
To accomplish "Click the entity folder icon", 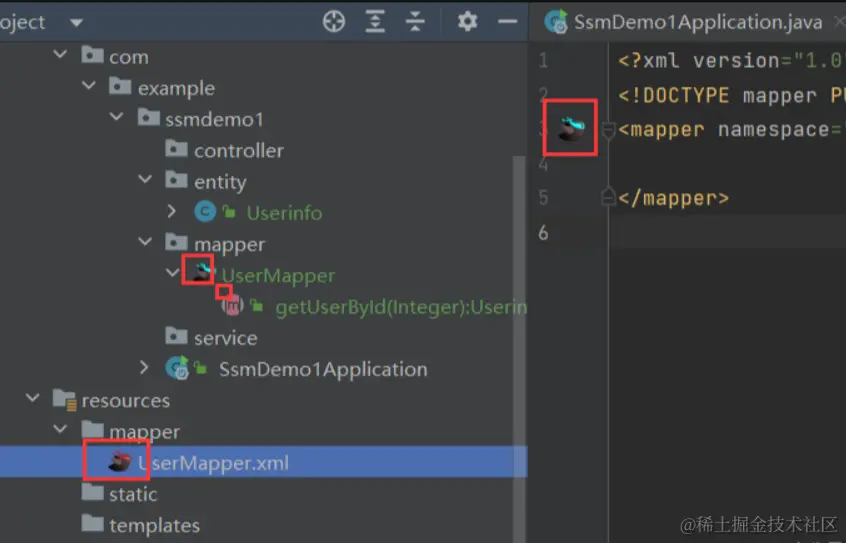I will coord(176,179).
